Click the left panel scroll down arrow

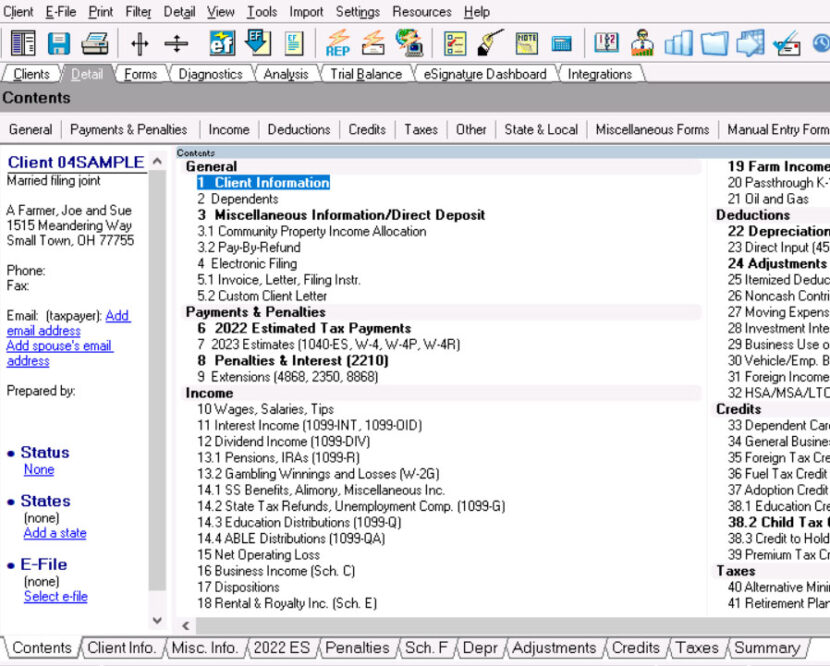(x=157, y=621)
